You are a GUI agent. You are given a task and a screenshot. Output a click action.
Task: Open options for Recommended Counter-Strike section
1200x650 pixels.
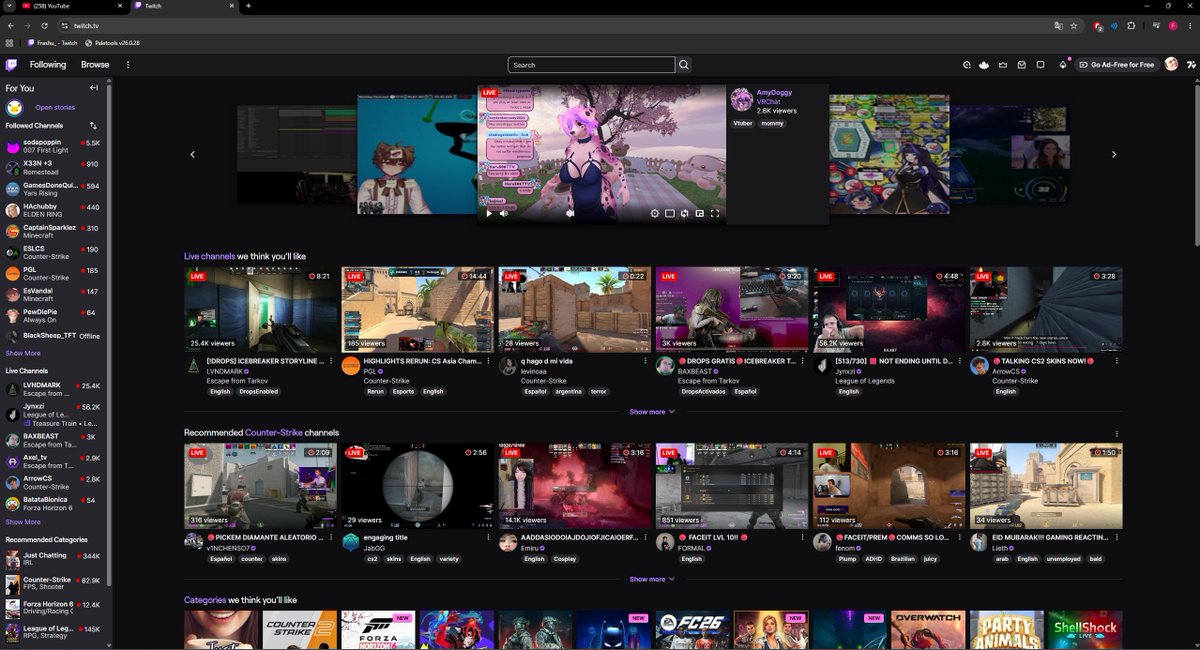point(1117,433)
